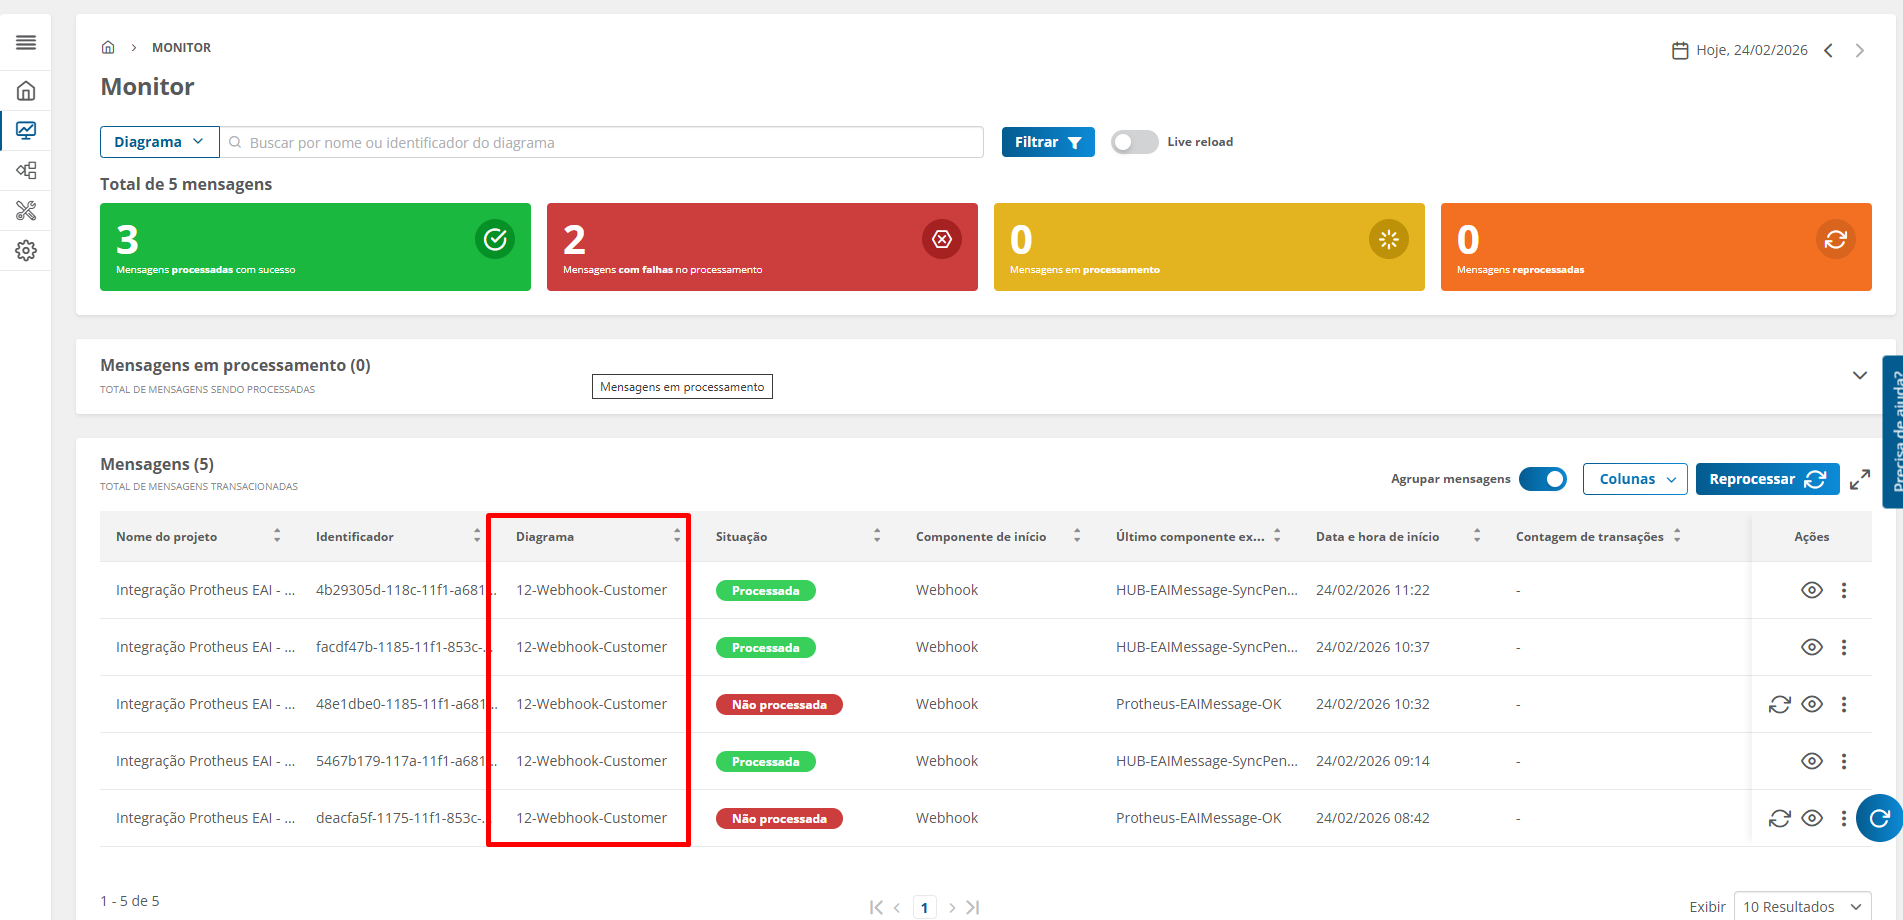1903x920 pixels.
Task: Go to next results page
Action: click(x=952, y=908)
